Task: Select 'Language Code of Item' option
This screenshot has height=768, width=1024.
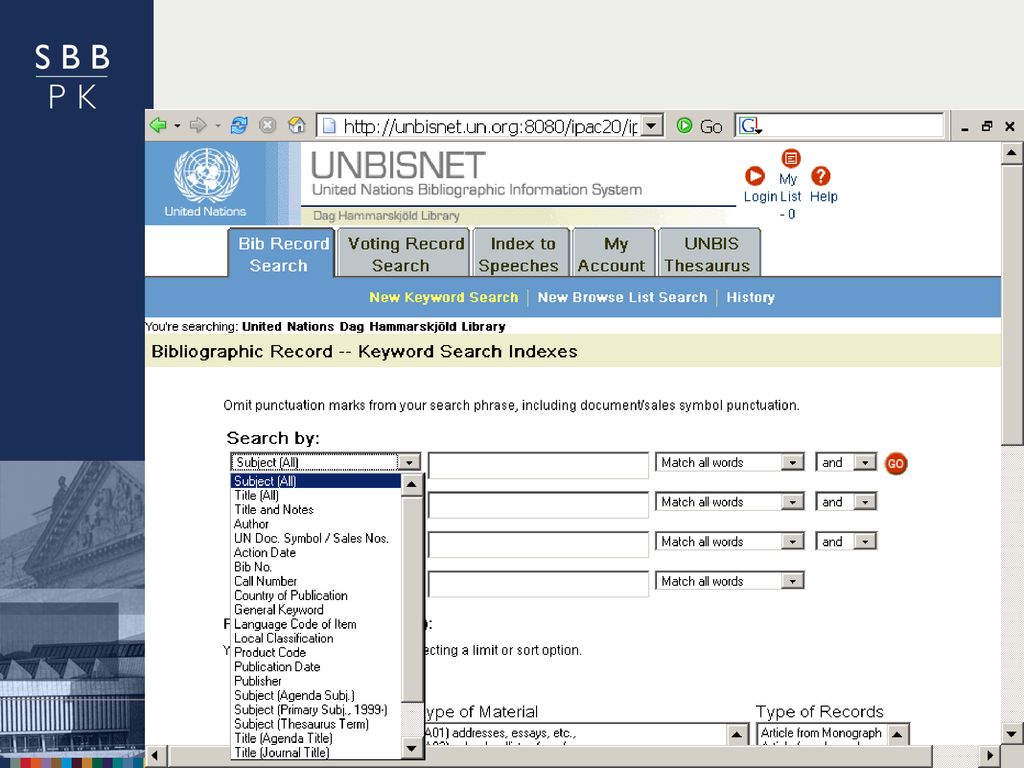Action: 316,625
